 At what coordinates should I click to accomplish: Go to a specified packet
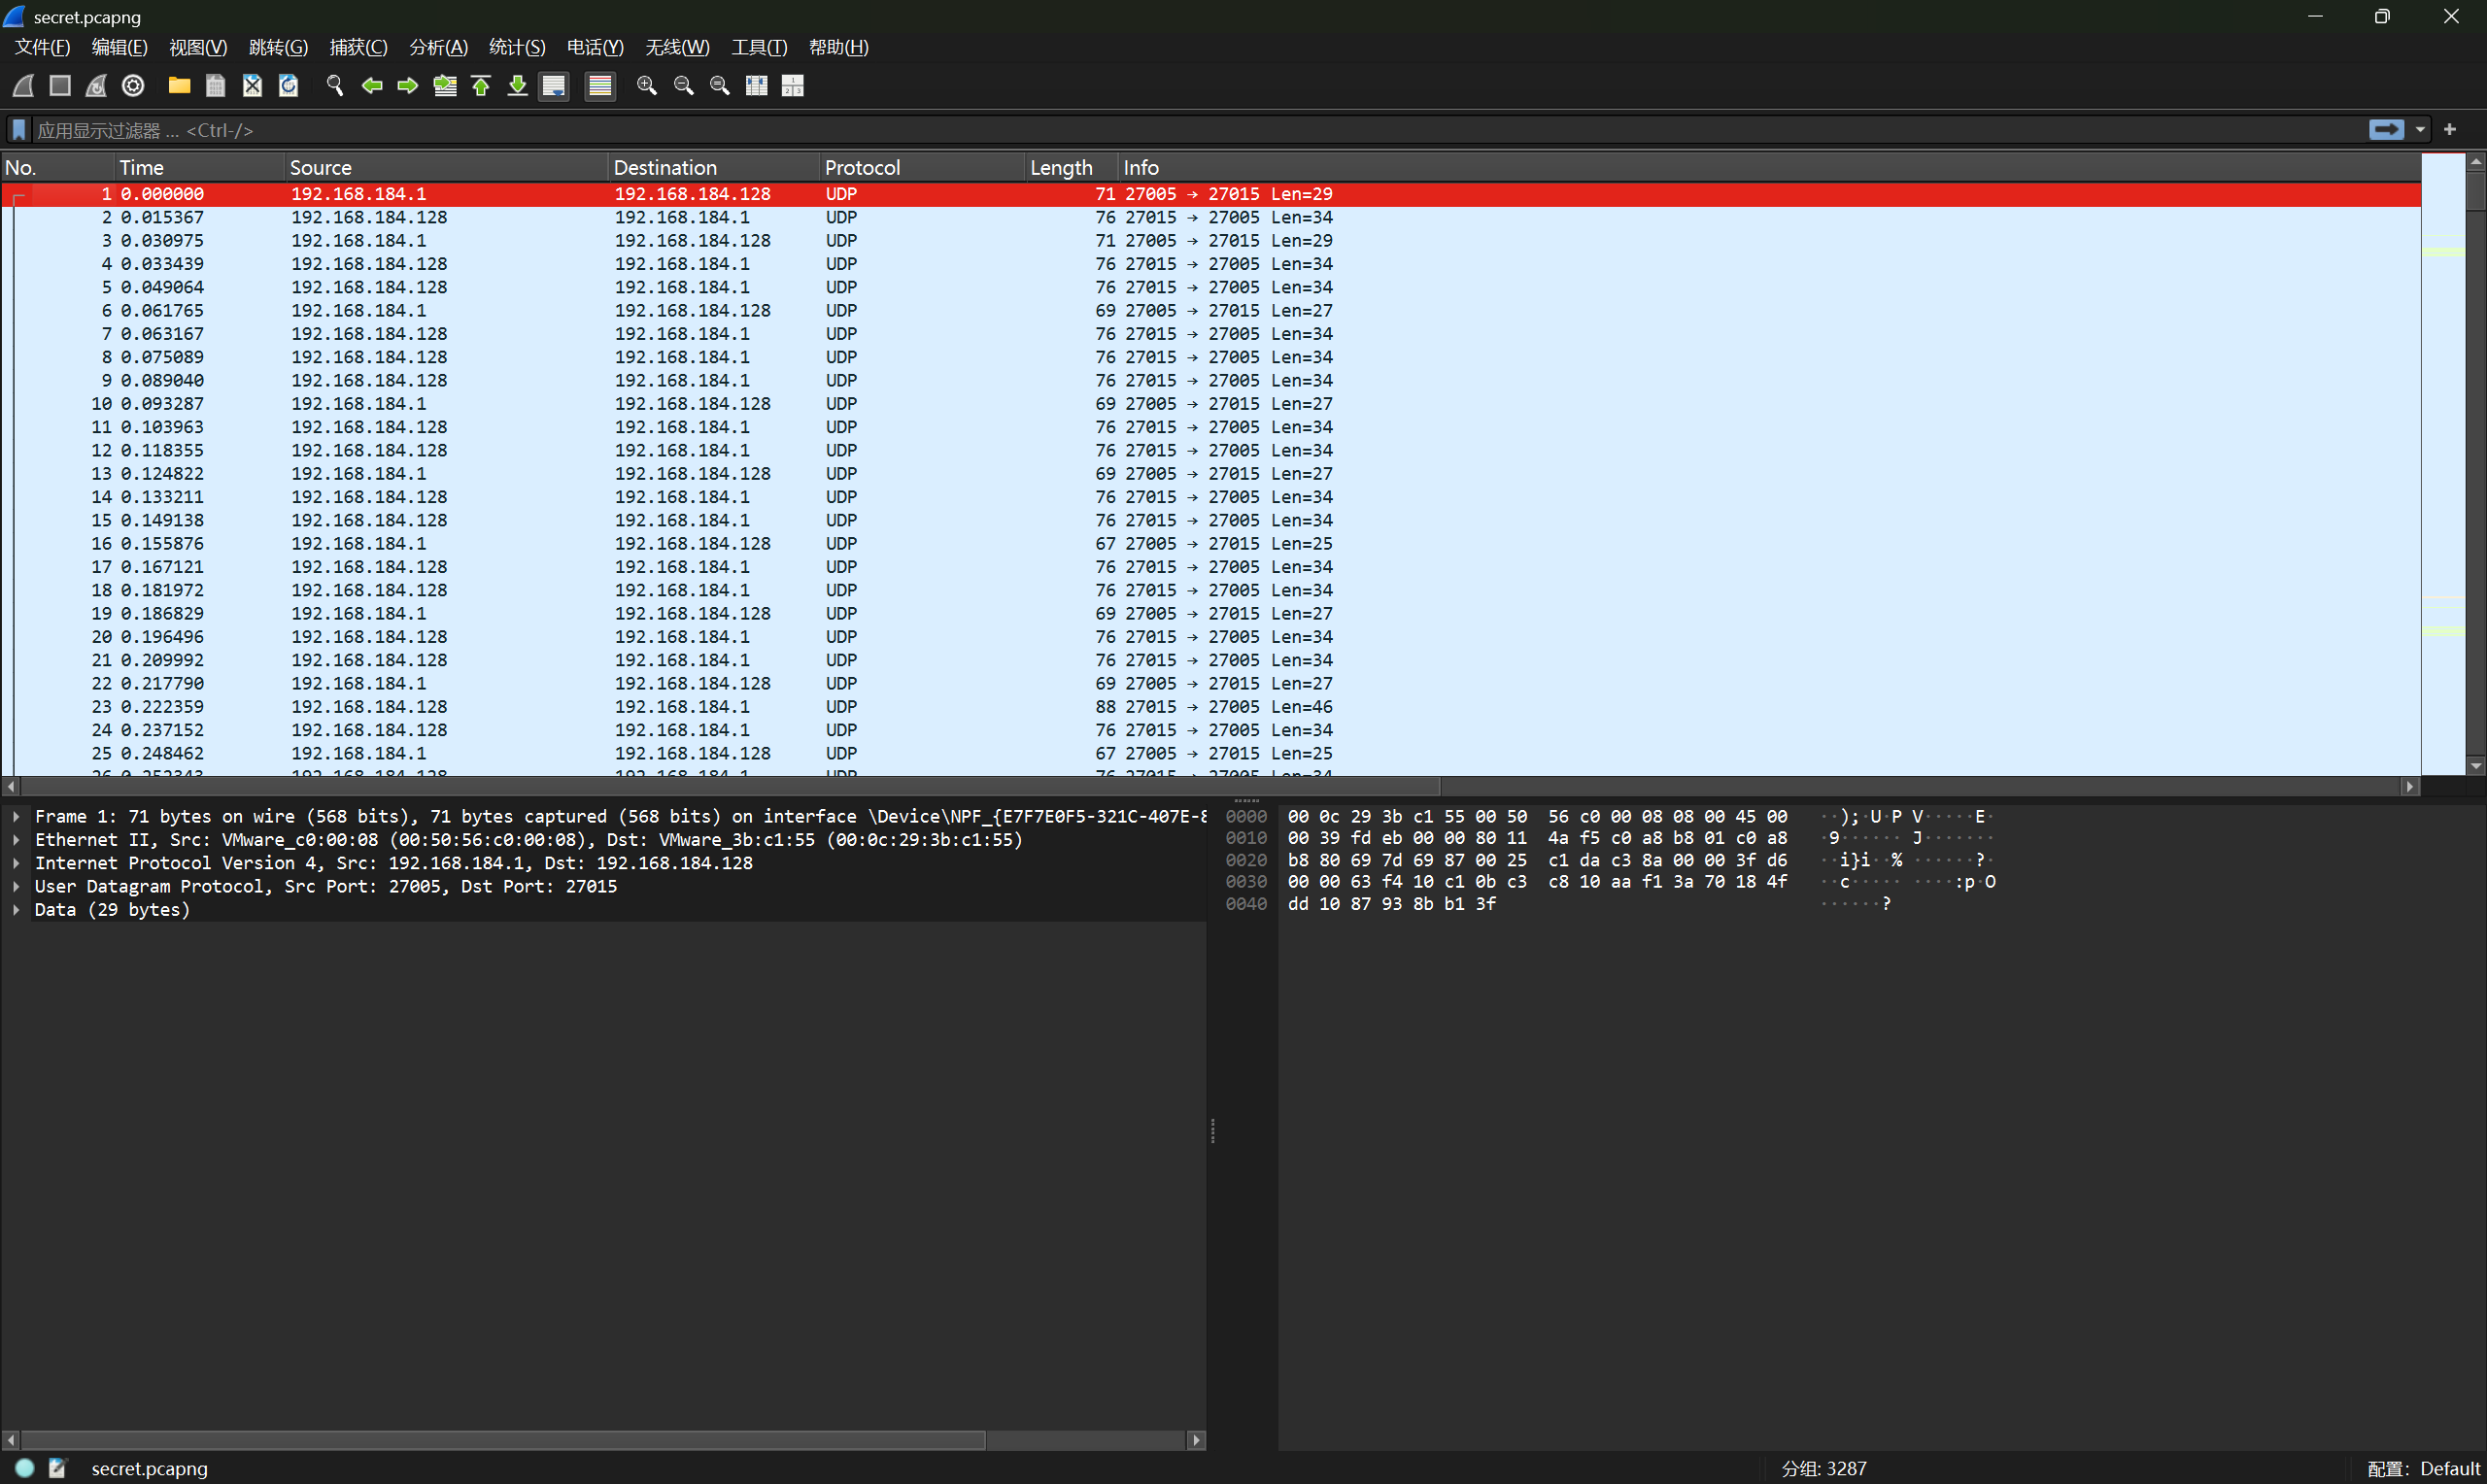click(x=445, y=86)
